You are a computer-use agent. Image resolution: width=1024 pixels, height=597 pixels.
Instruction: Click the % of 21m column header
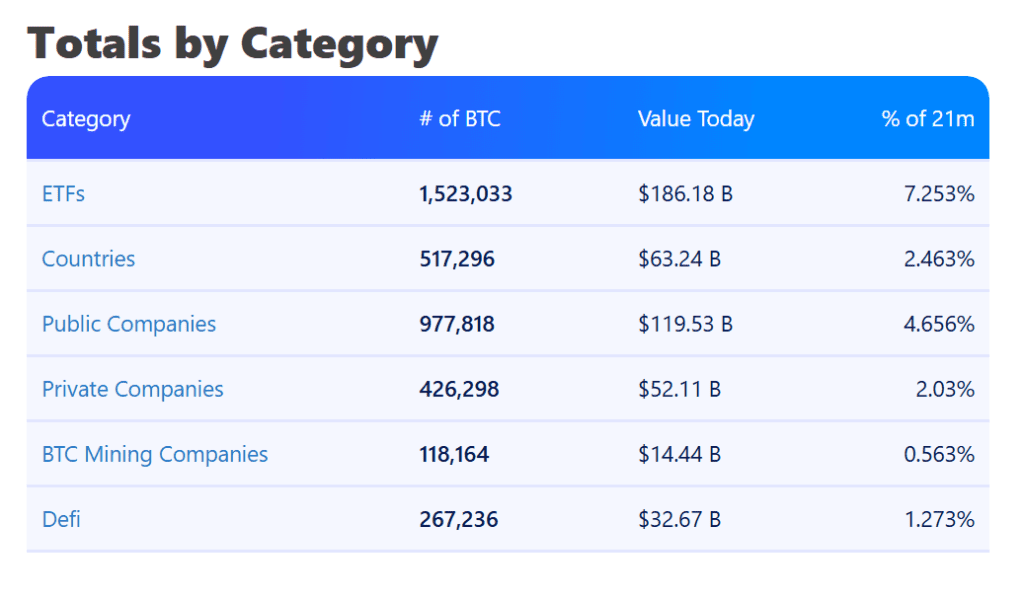pos(927,119)
